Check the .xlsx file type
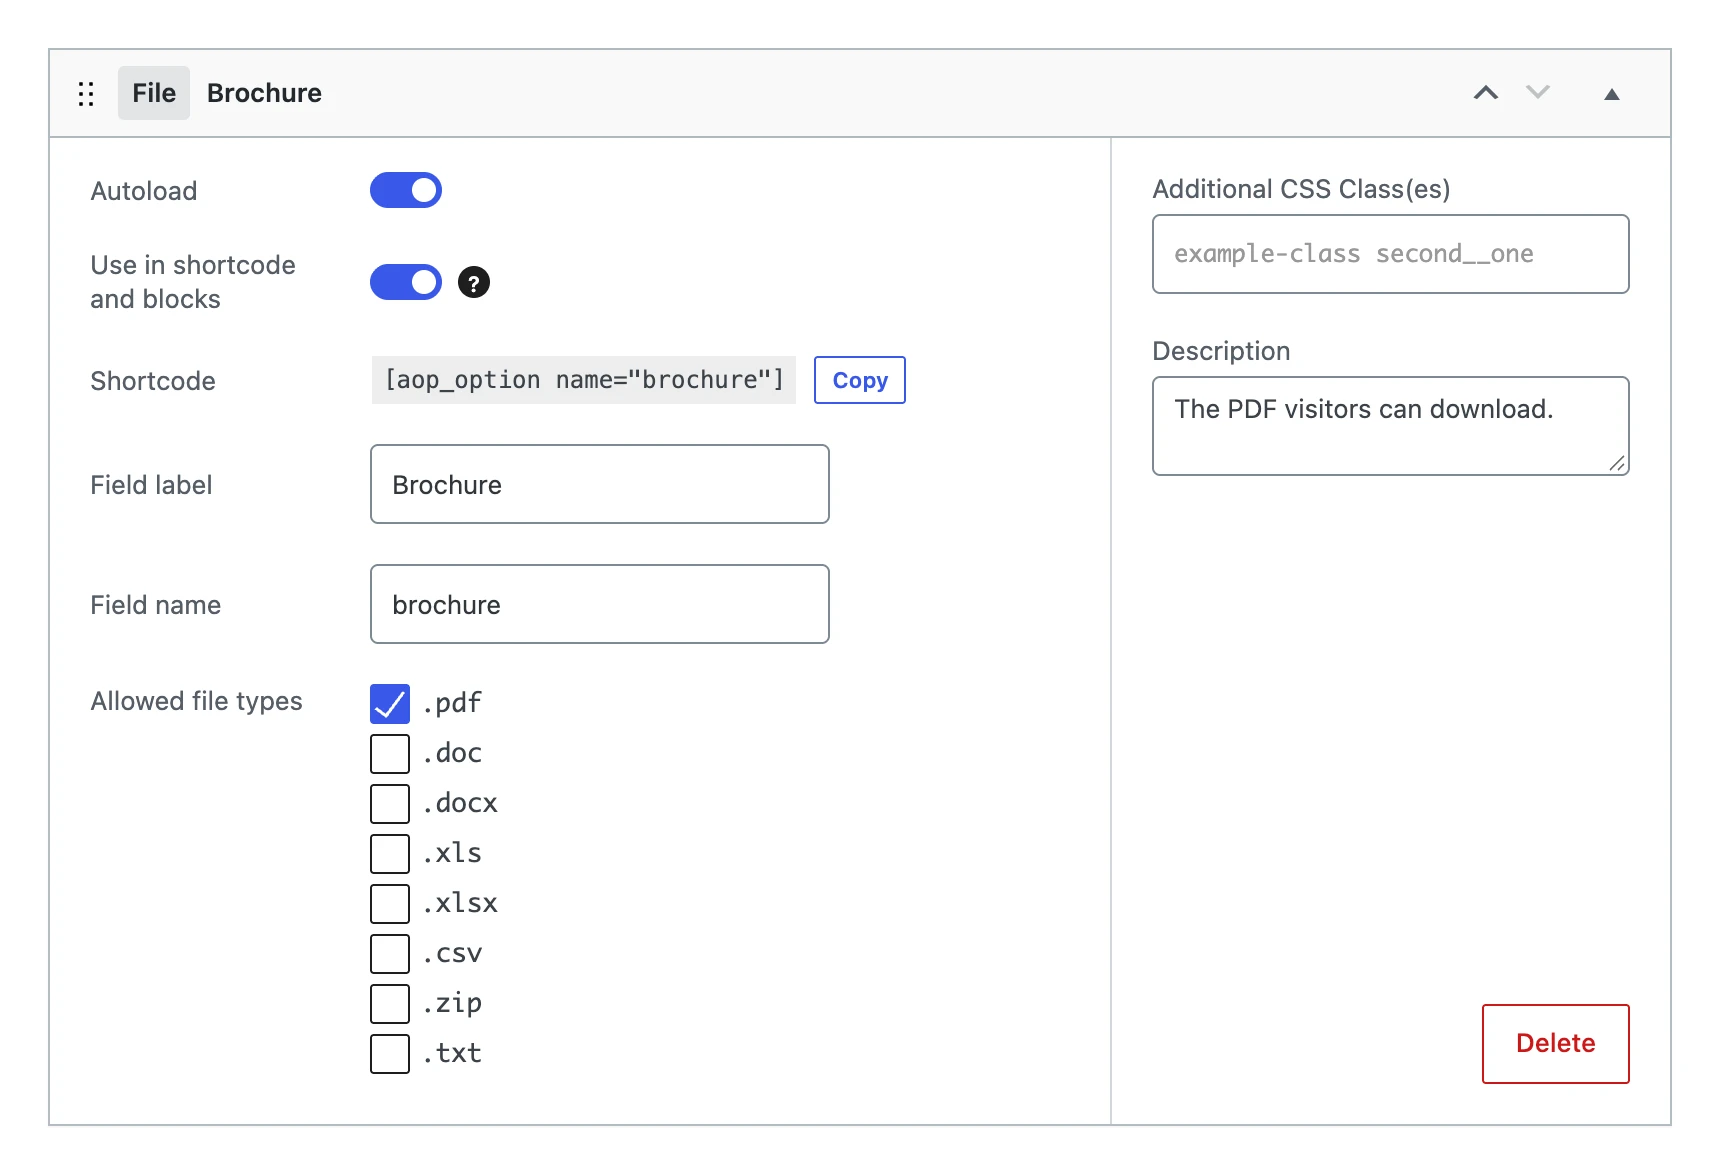The height and width of the screenshot is (1172, 1720). point(390,904)
